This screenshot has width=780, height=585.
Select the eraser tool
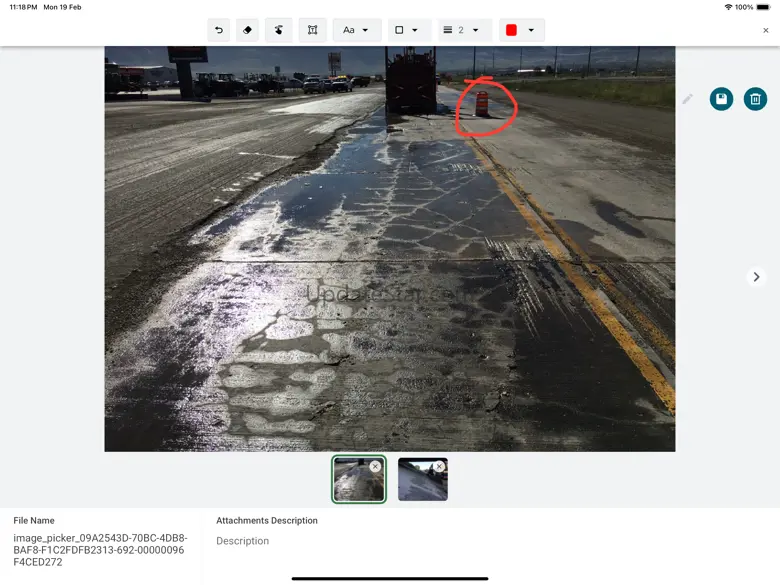(x=247, y=30)
